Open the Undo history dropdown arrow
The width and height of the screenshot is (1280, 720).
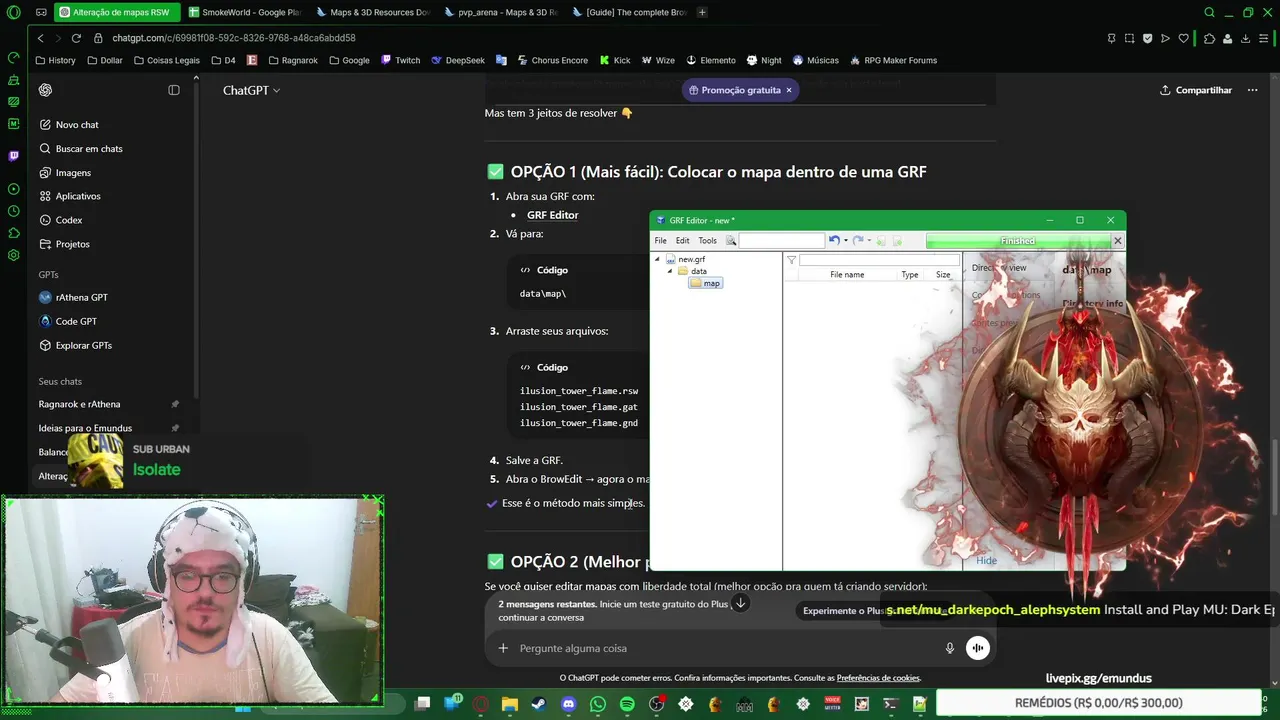click(x=845, y=241)
